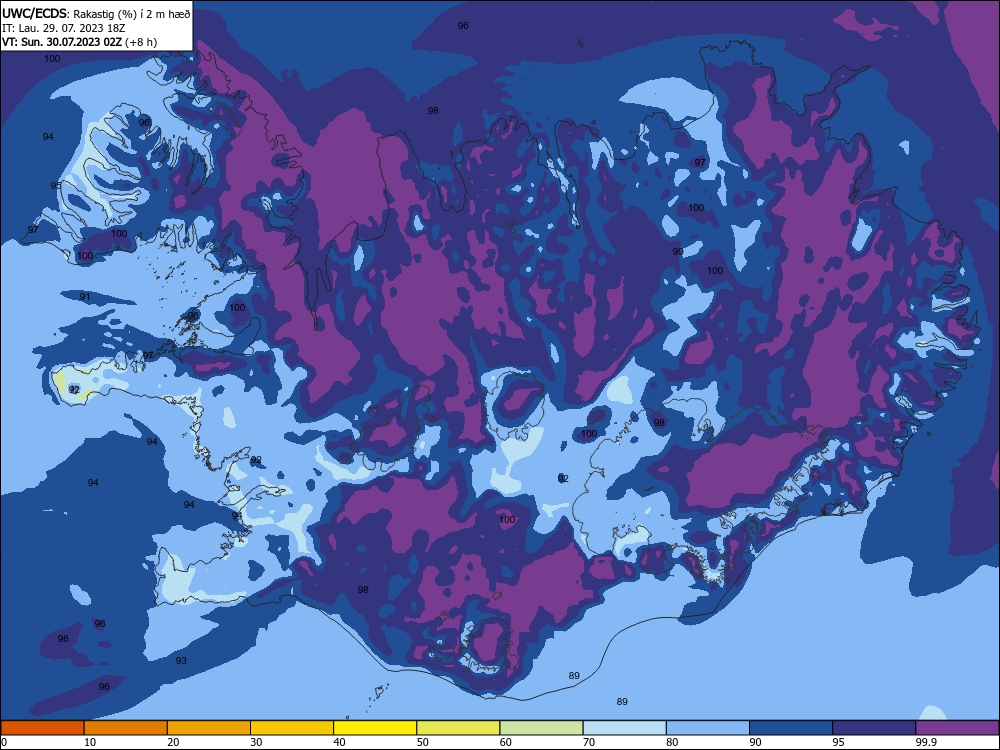
Task: Click the legend tick label '20'
Action: coord(173,742)
